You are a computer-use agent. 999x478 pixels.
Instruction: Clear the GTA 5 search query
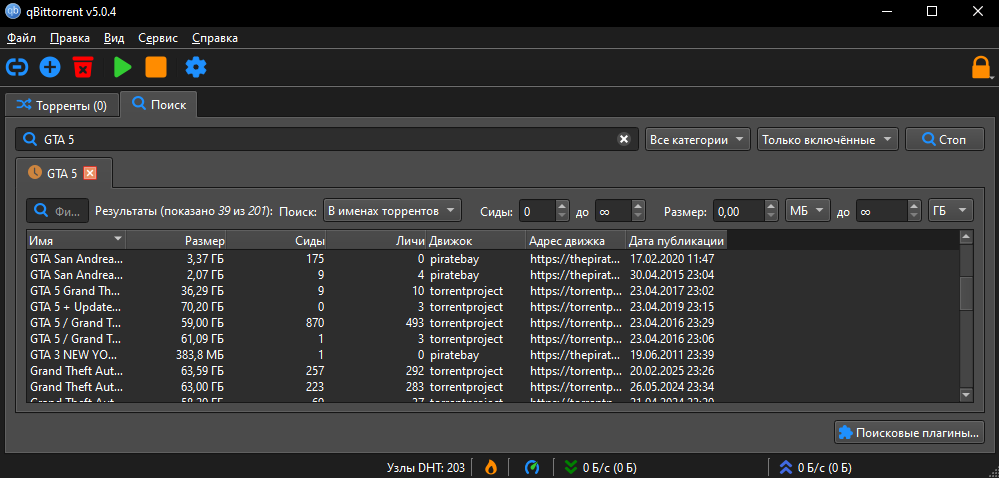624,140
